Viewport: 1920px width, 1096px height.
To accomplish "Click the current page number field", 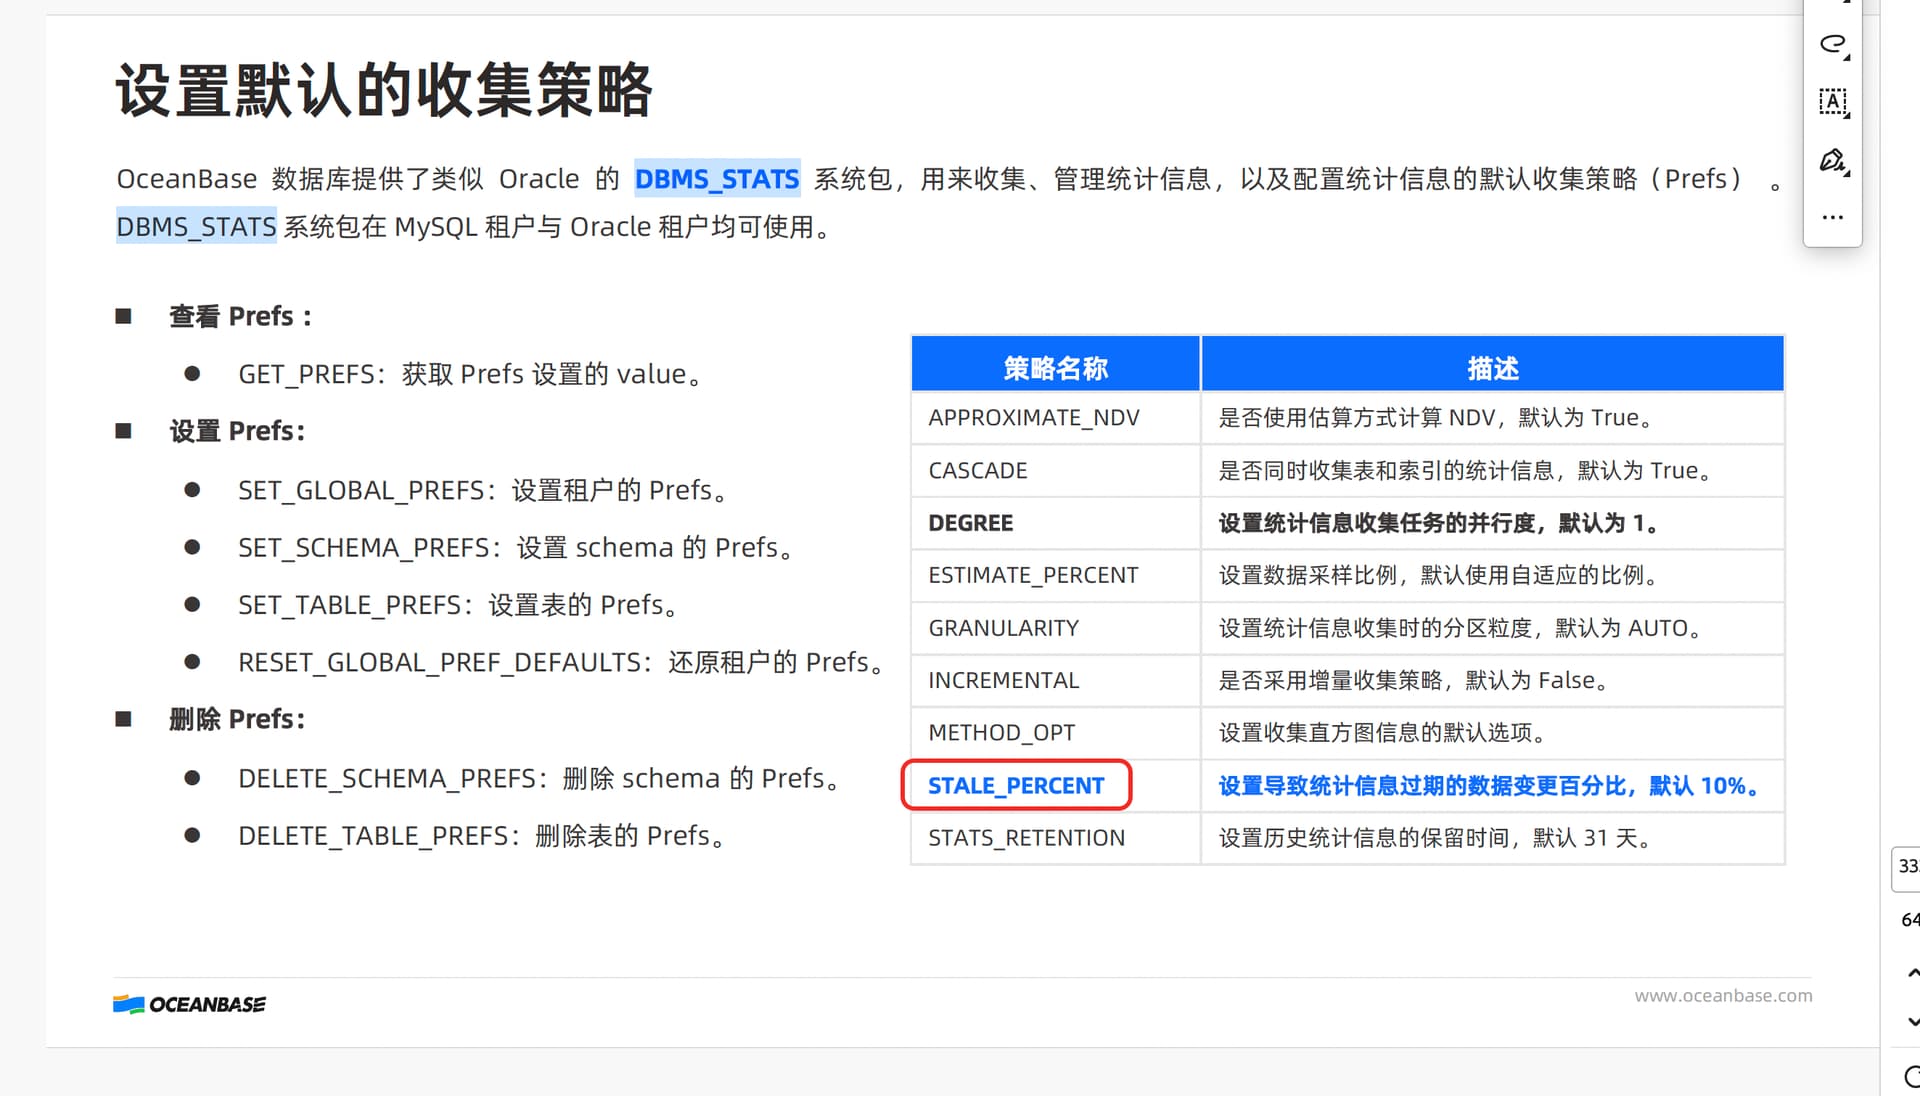I will point(1907,866).
